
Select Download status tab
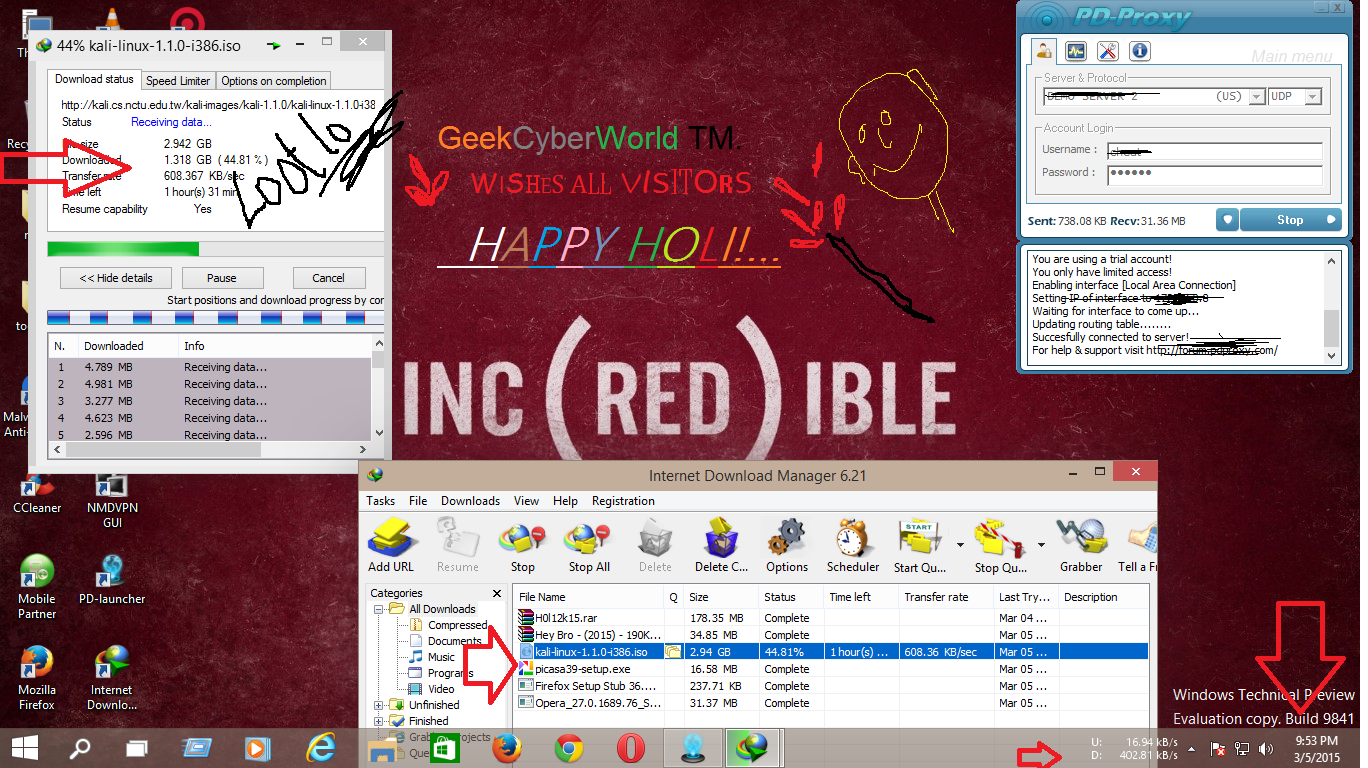pos(94,79)
